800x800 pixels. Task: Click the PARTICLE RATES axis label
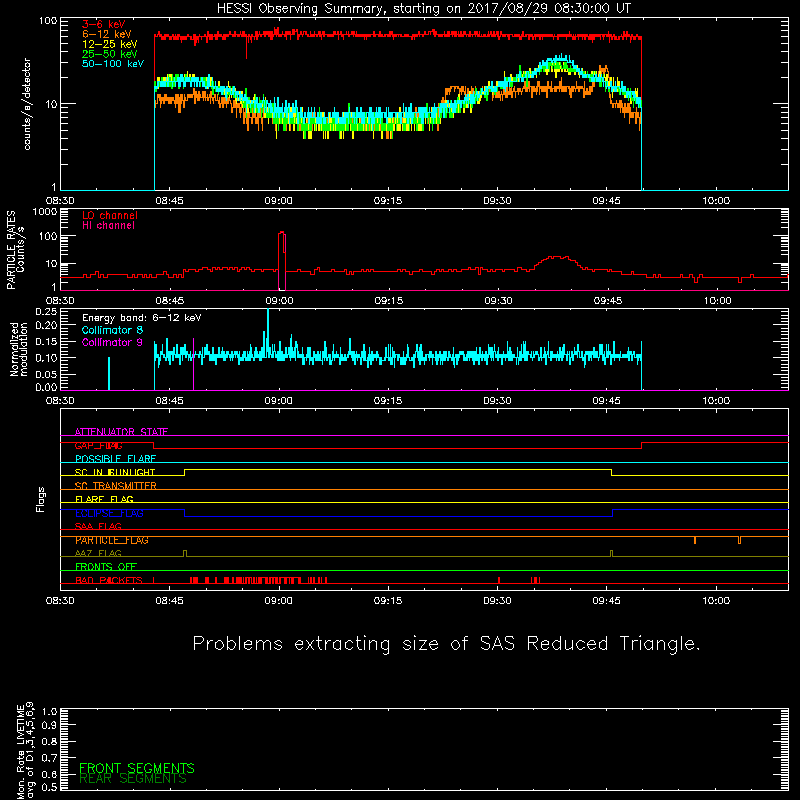(x=15, y=250)
